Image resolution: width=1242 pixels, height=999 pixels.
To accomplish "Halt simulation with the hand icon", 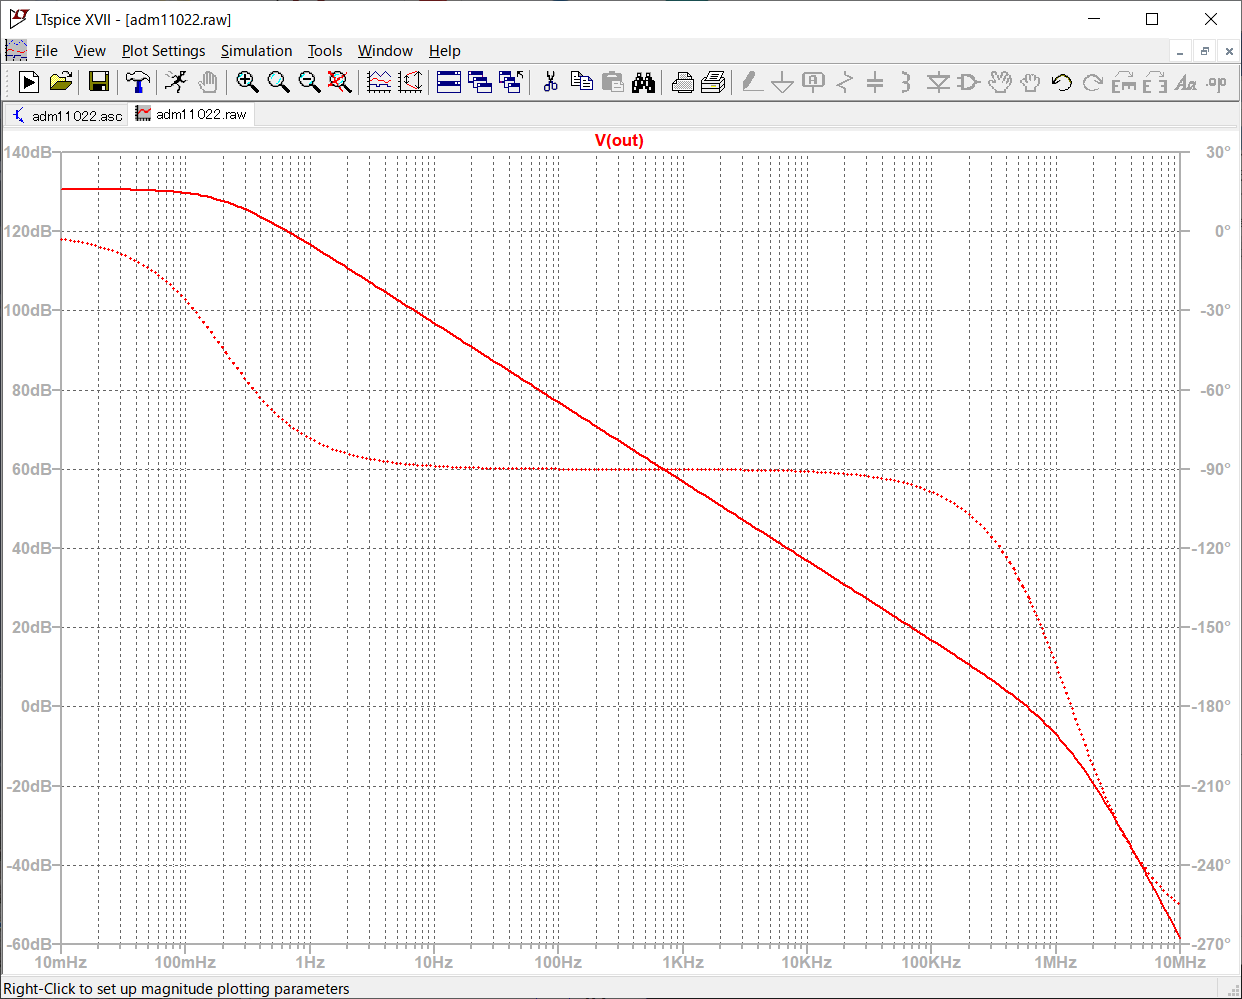I will [207, 82].
